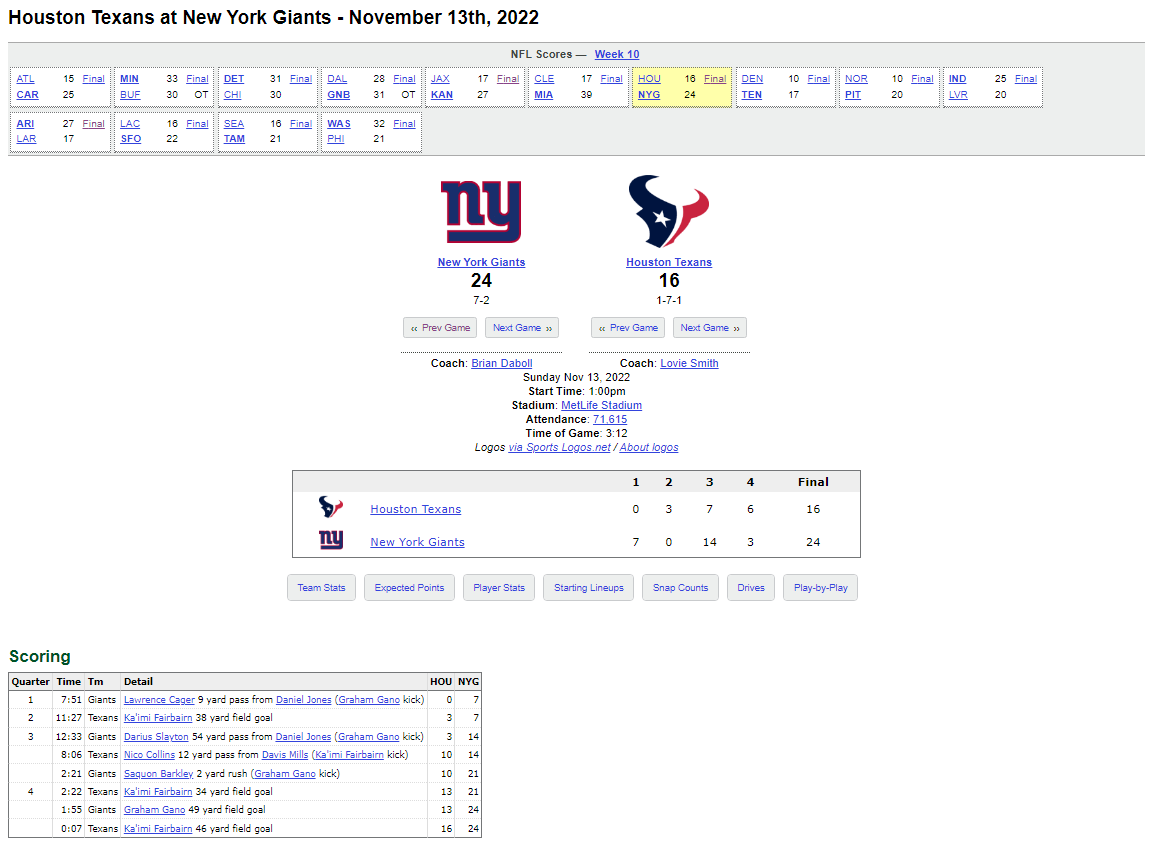Image resolution: width=1155 pixels, height=849 pixels.
Task: Open the MIN team link in scores
Action: [129, 79]
